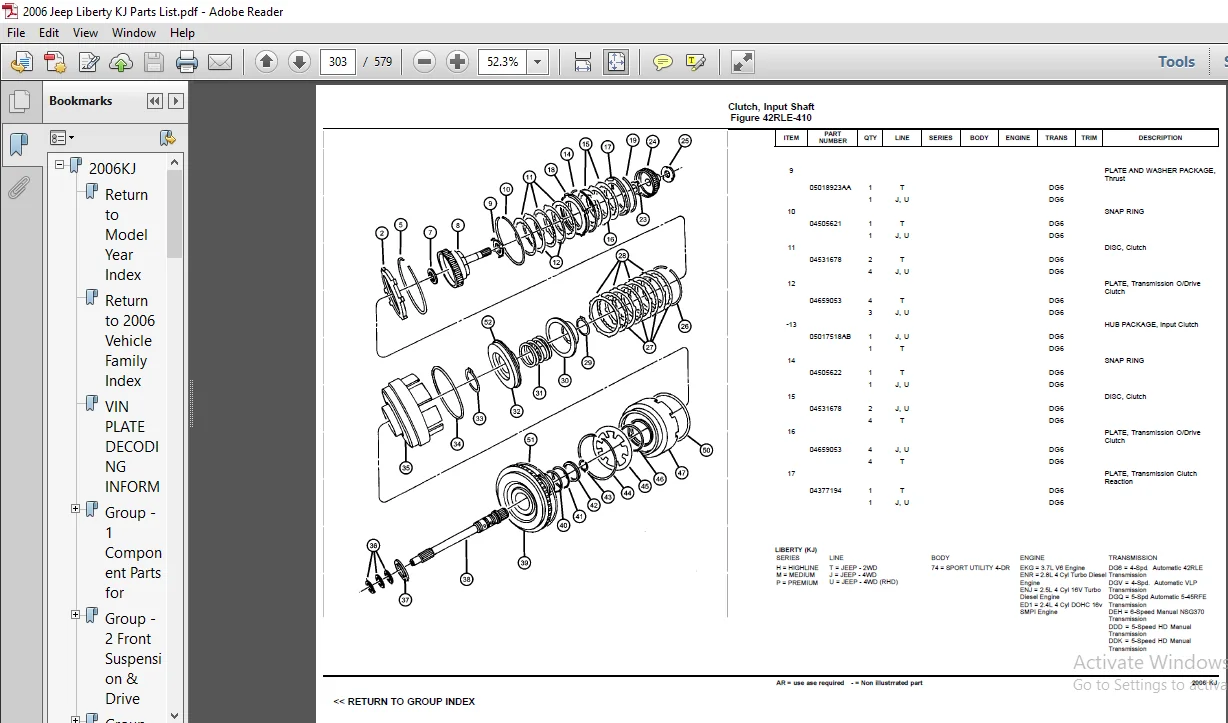Click part number 04377194 in table

point(825,490)
